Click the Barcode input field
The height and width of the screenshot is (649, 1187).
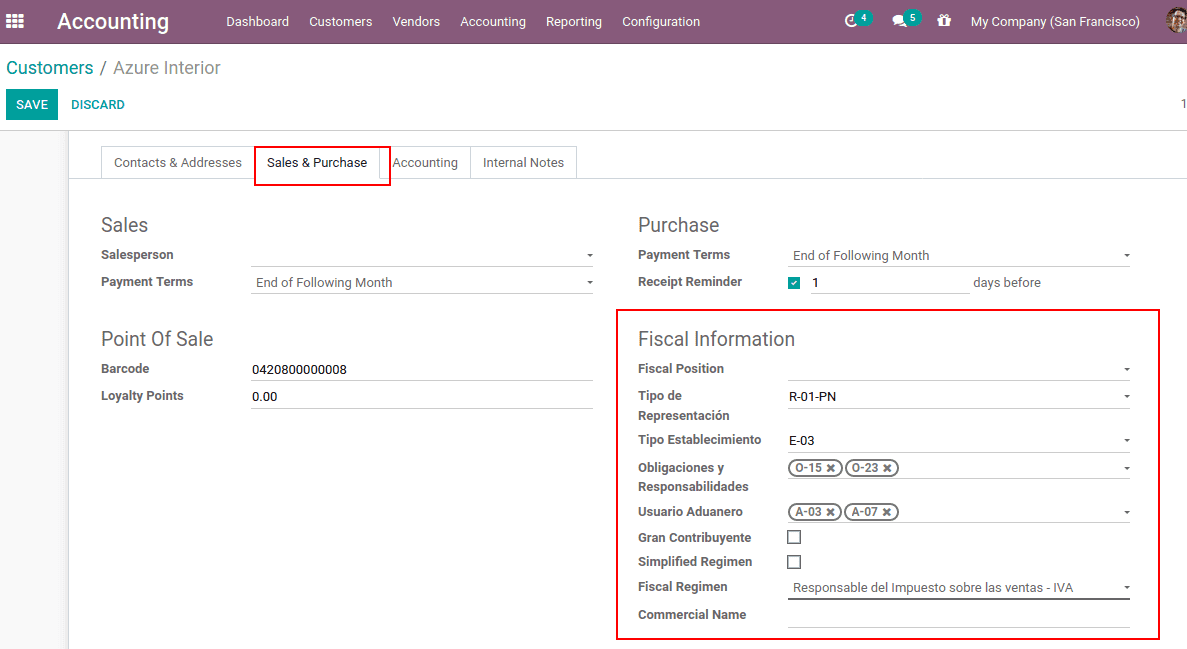422,370
